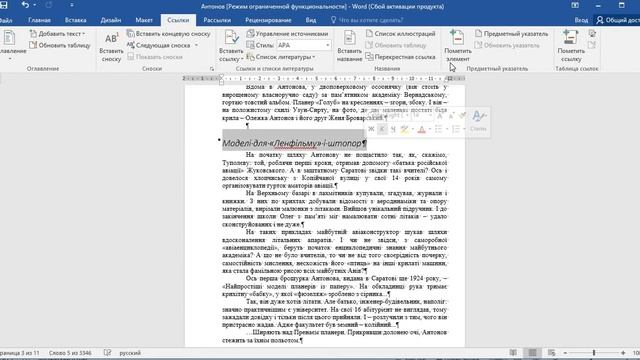
Task: Toggle Italic in the mini toolbar
Action: (382, 129)
